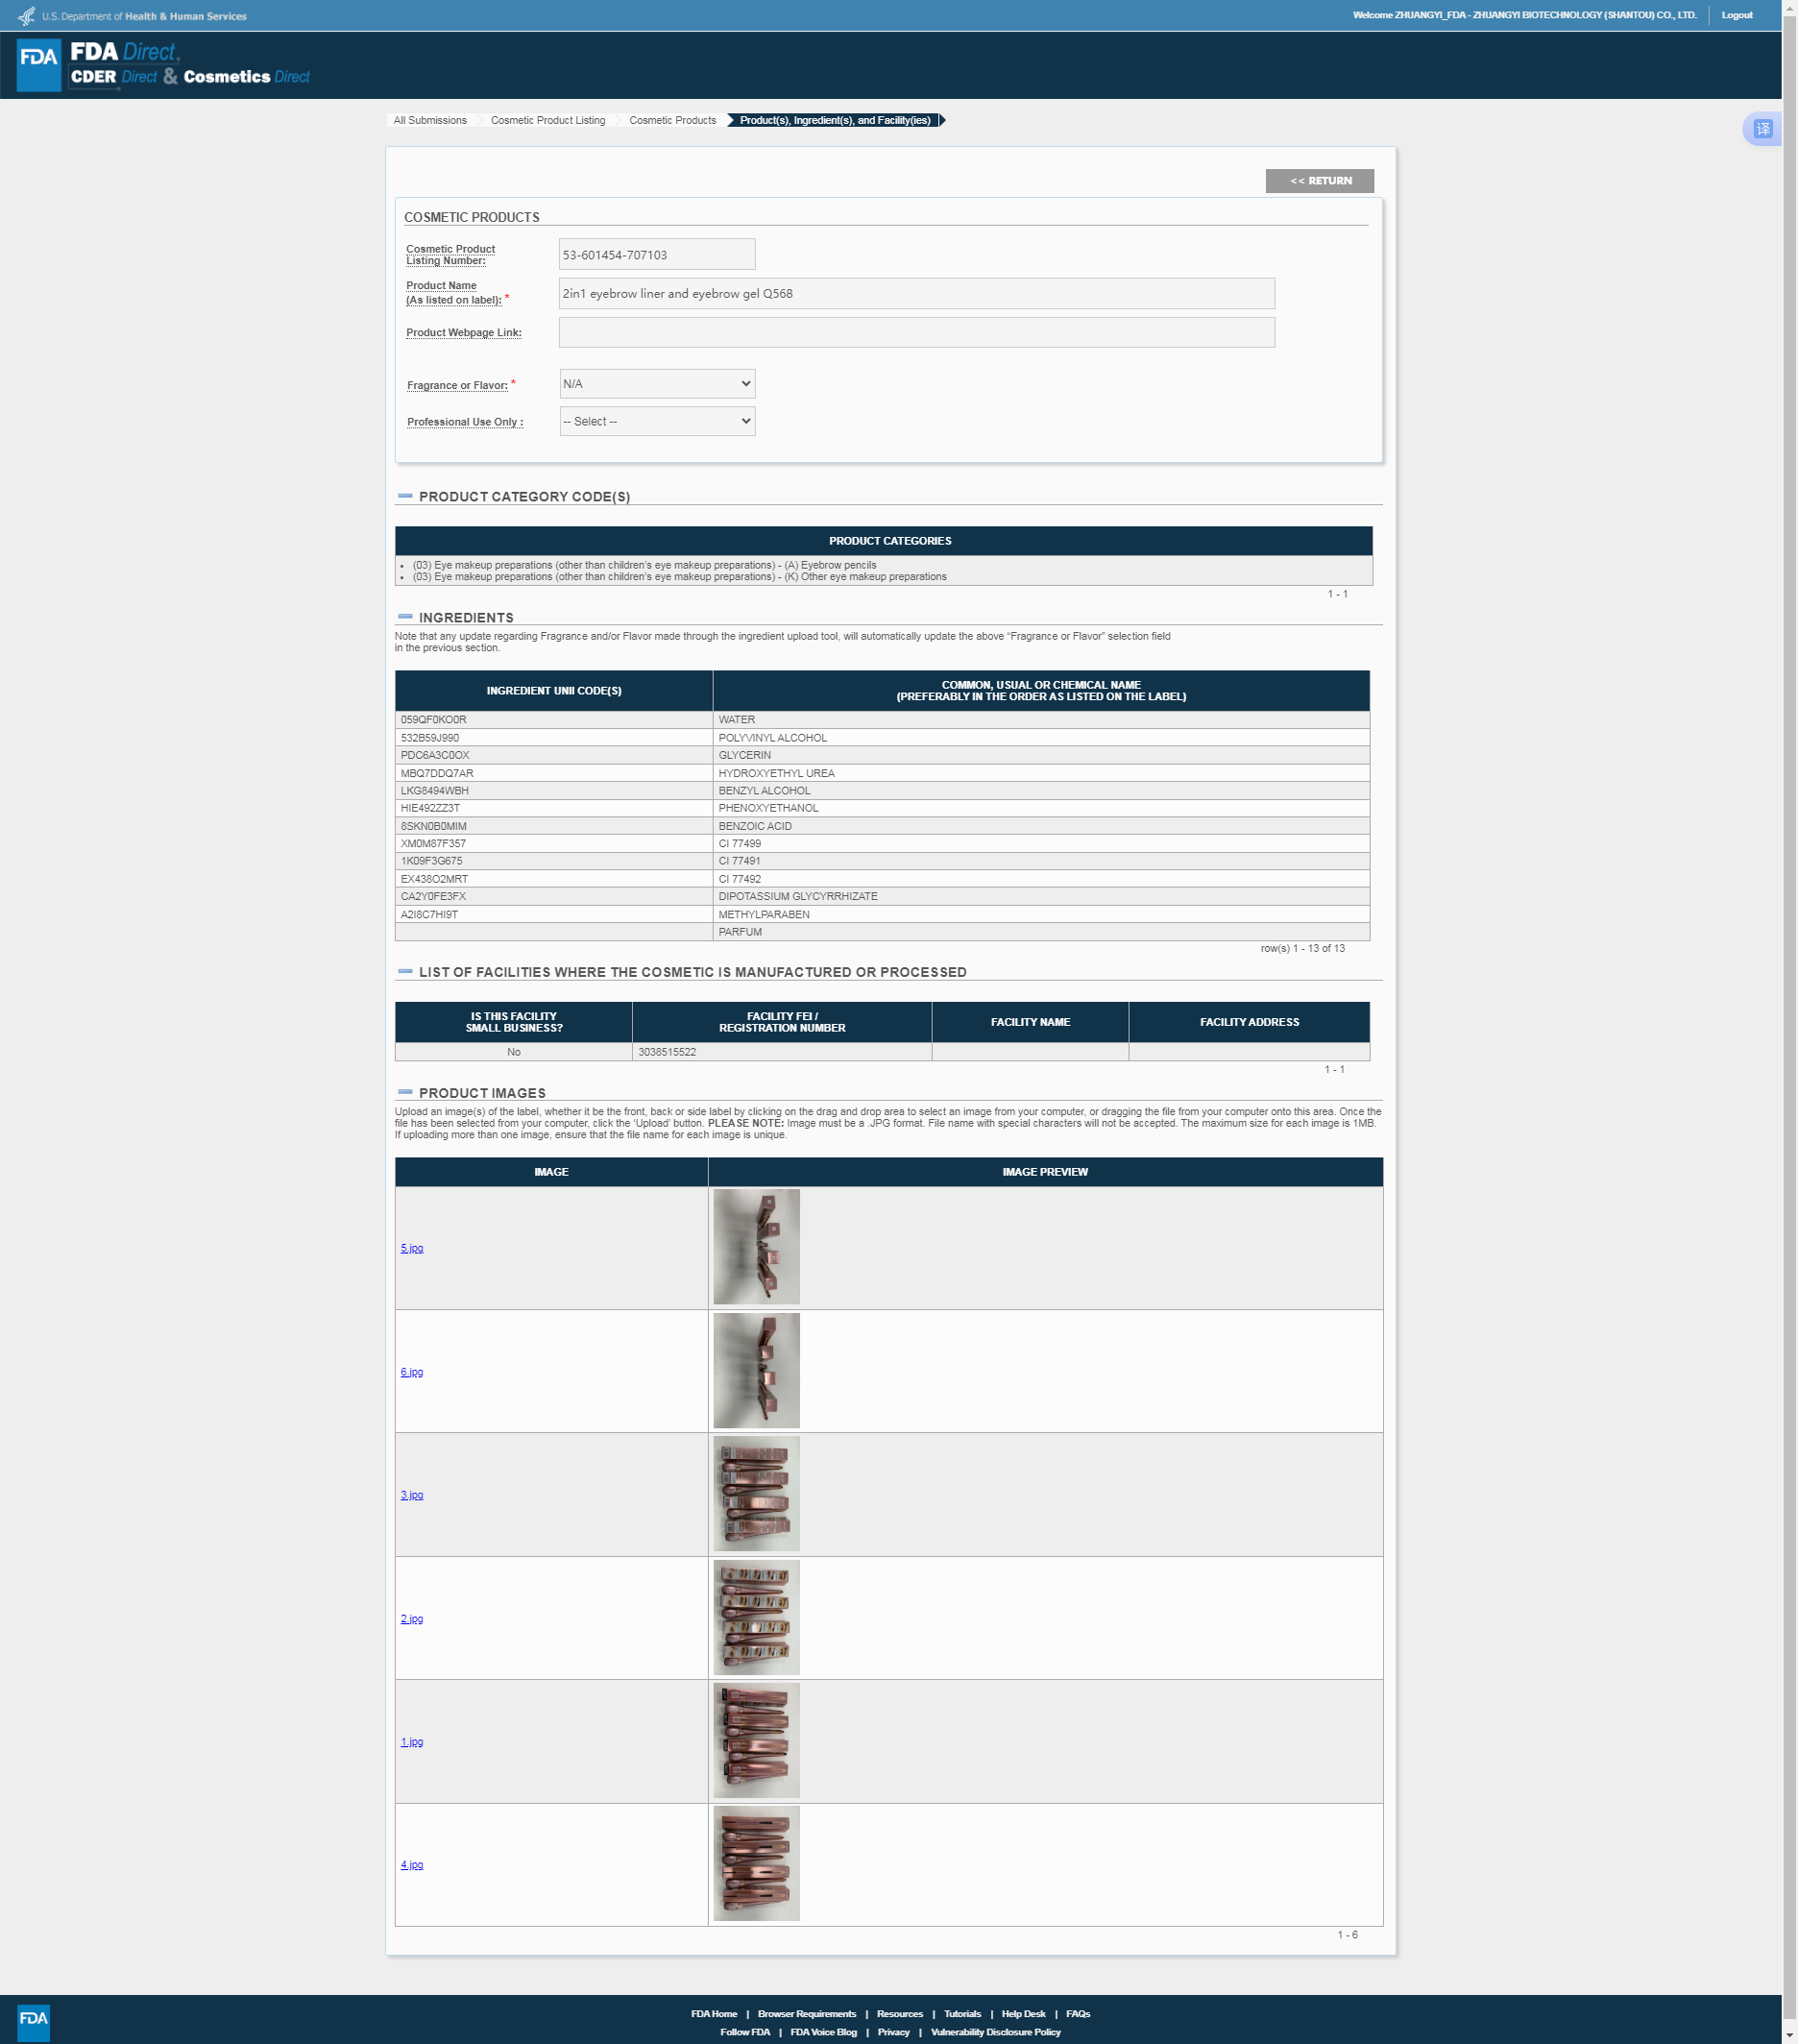The width and height of the screenshot is (1798, 2044).
Task: Select UNII code 059QF0KO0R cell
Action: tap(554, 720)
